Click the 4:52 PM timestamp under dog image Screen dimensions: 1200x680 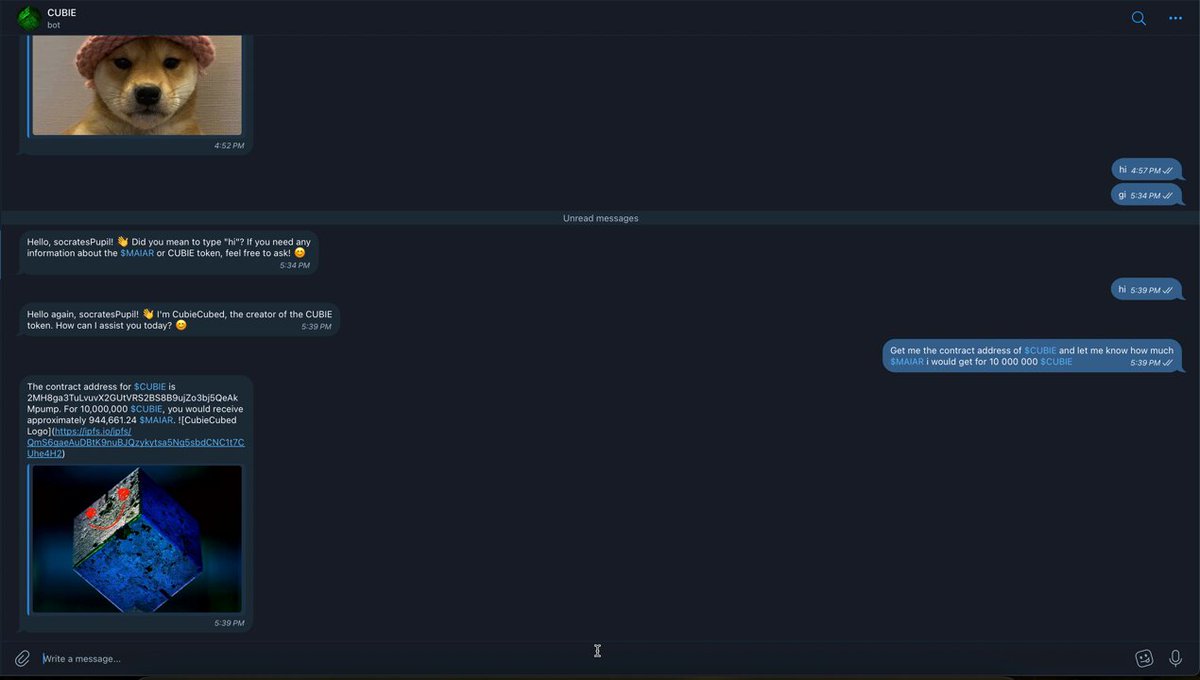pos(229,146)
